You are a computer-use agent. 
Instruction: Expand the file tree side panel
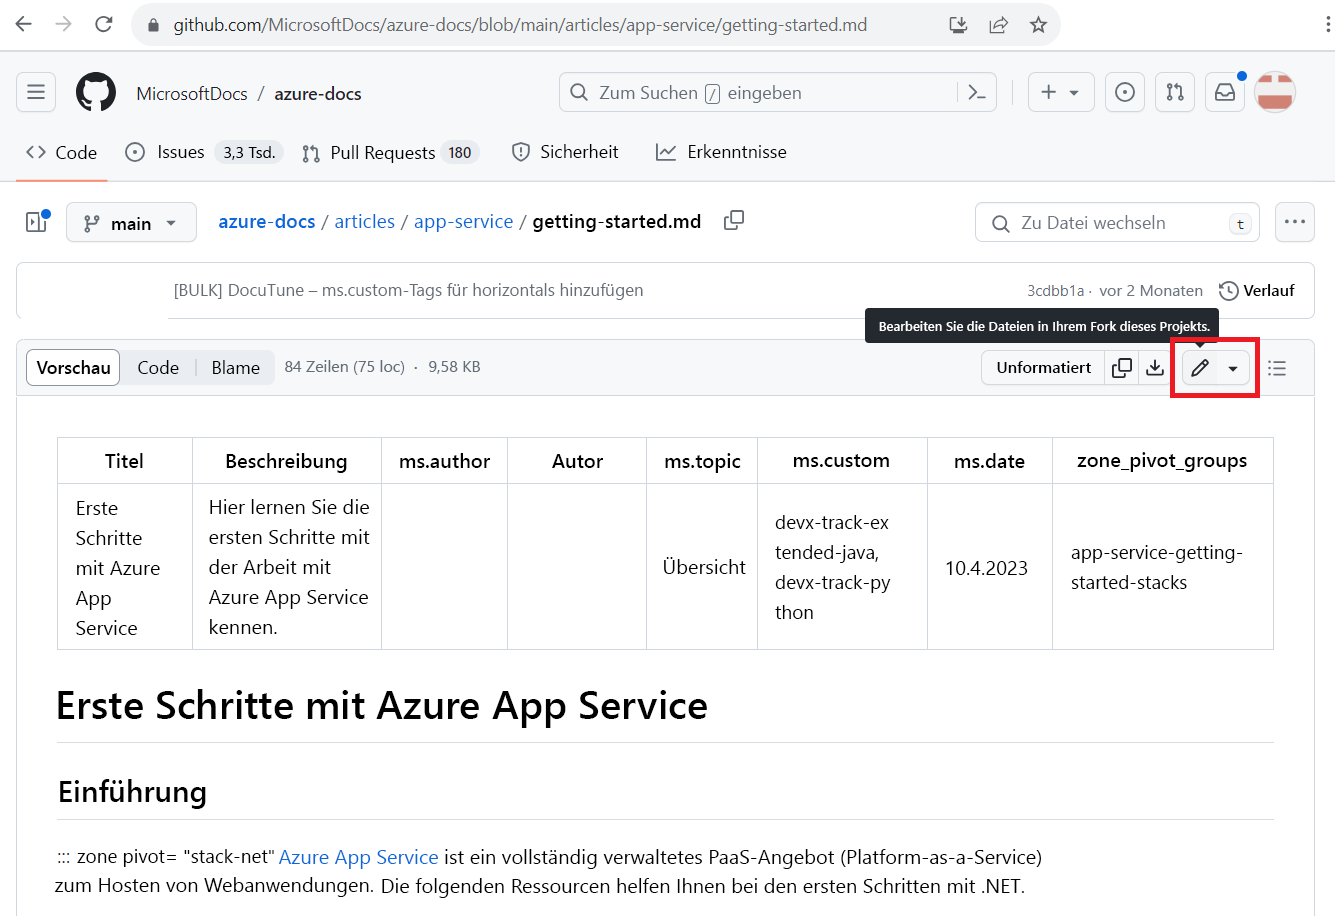(x=37, y=222)
